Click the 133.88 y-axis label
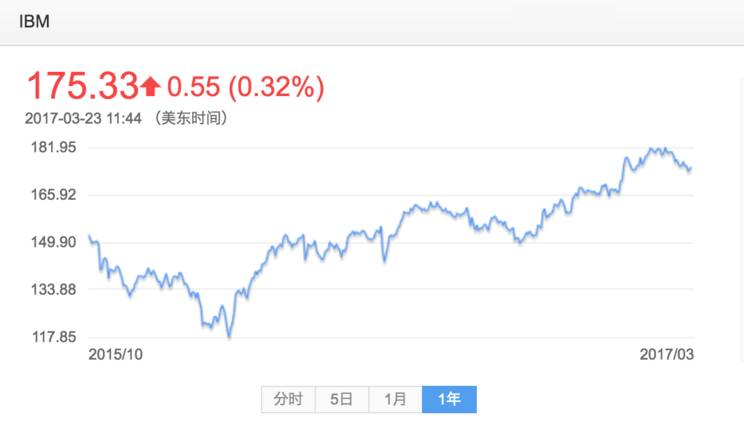The image size is (744, 432). point(54,289)
